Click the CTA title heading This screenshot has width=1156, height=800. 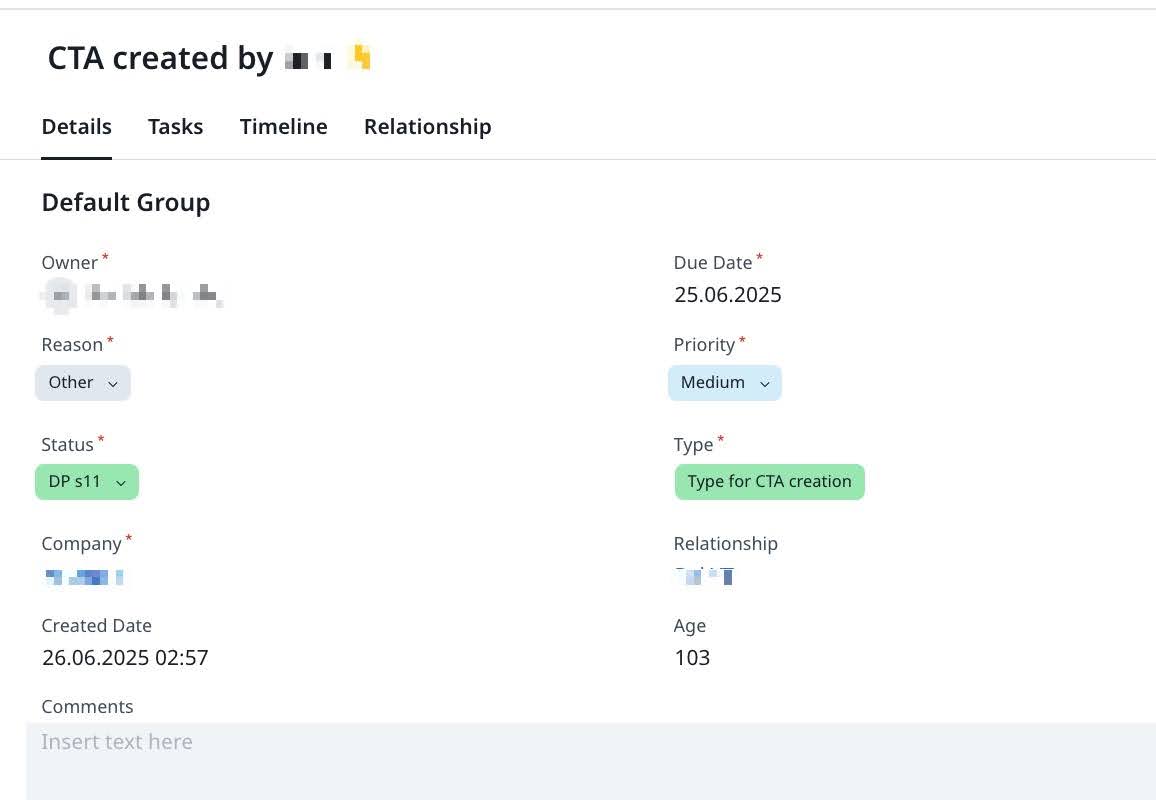[160, 58]
